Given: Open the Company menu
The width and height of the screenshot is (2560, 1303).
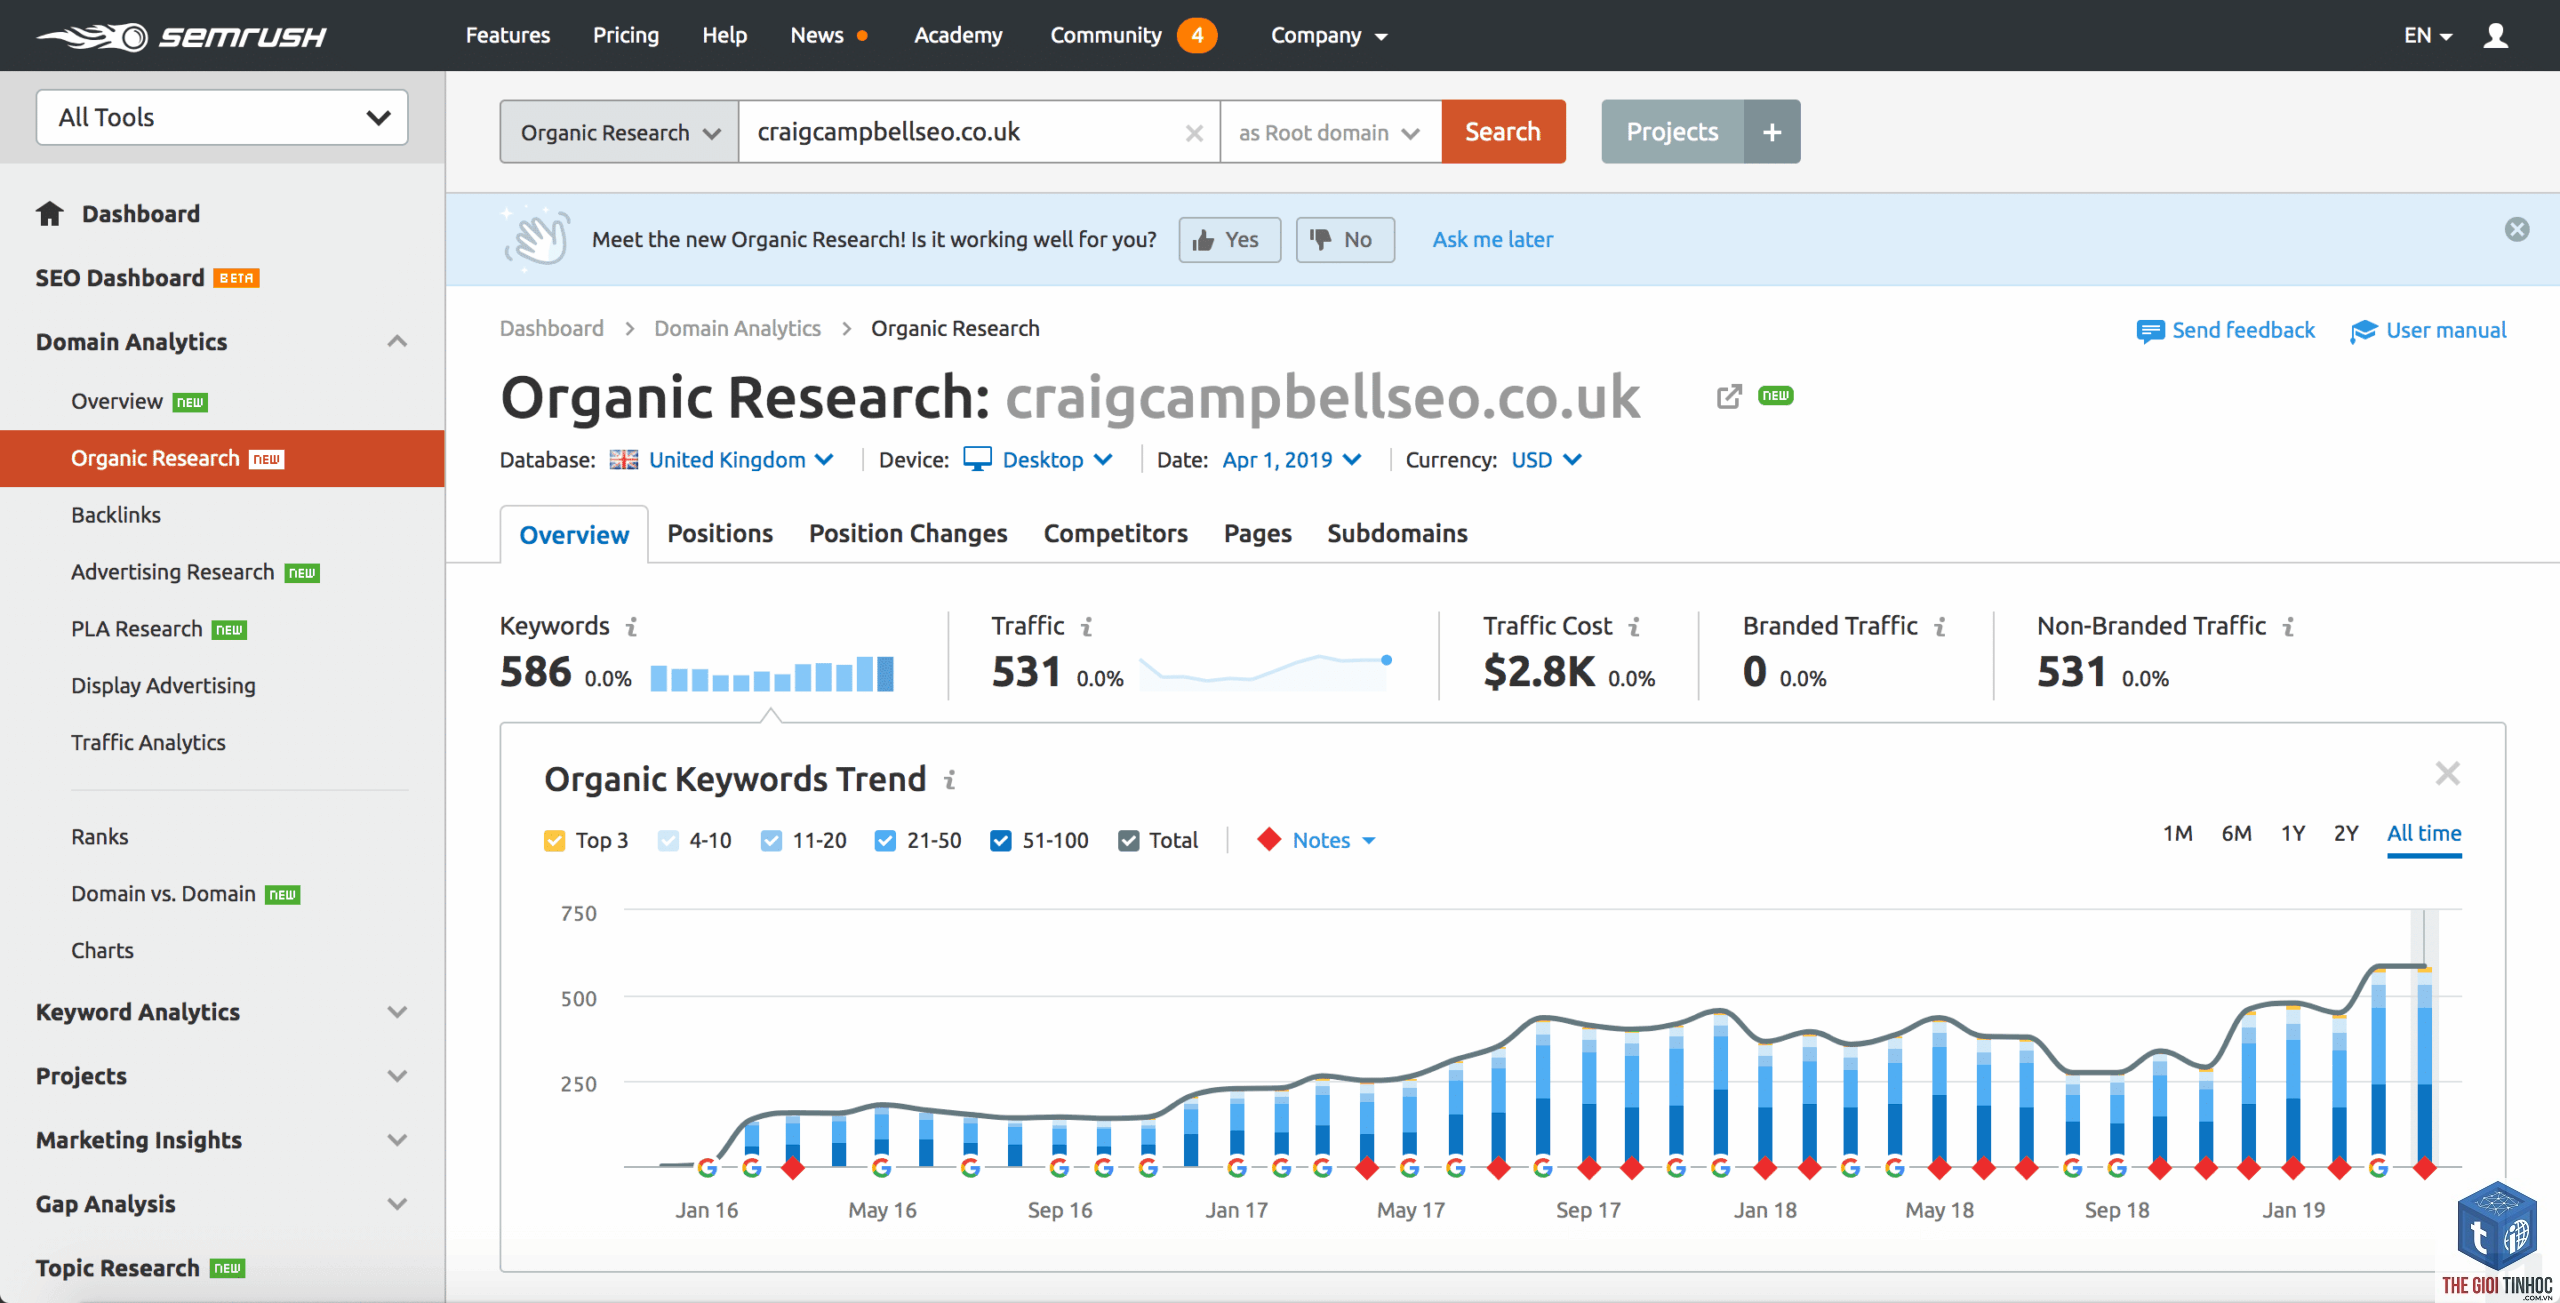Looking at the screenshot, I should click(1329, 36).
